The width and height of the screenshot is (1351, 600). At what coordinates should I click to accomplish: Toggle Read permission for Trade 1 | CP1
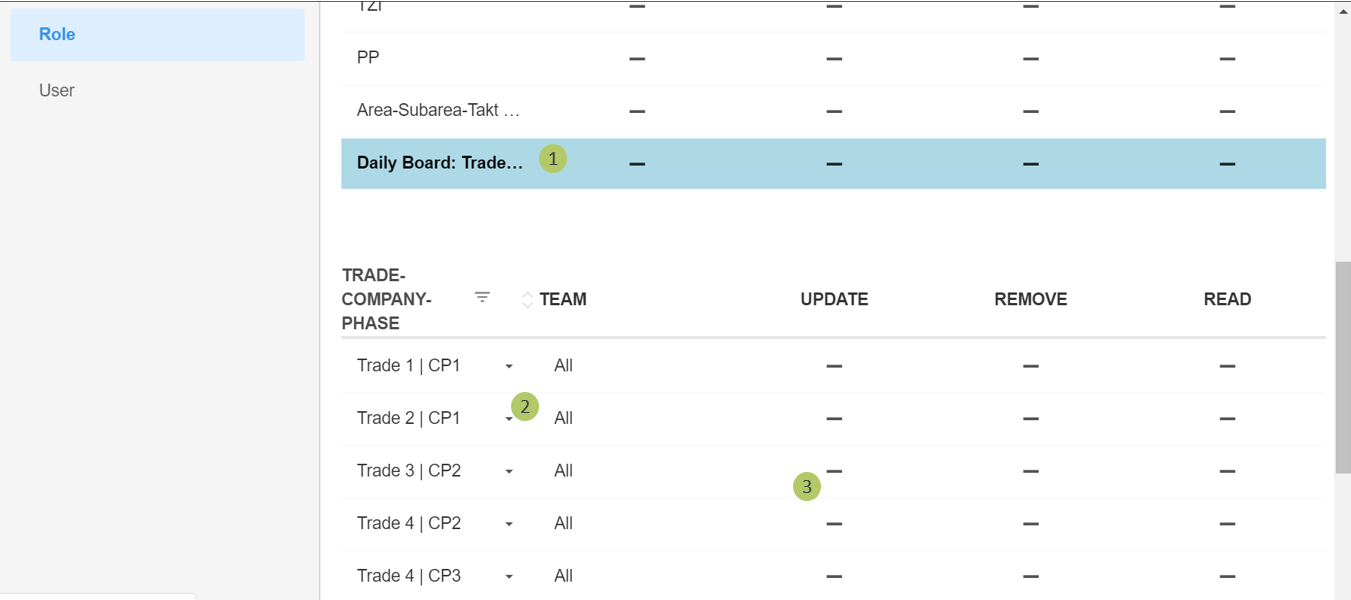point(1227,366)
